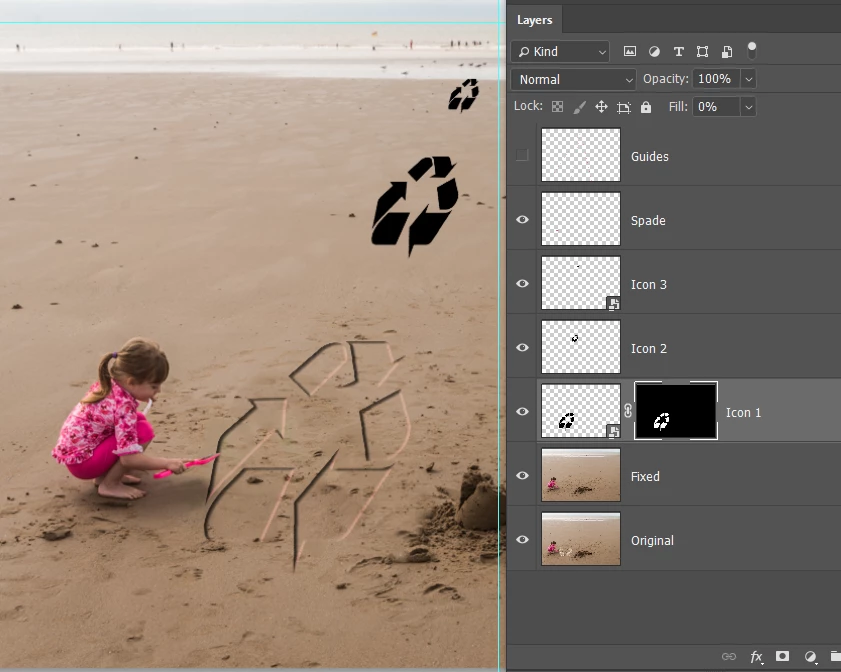Lock transparent pixels icon
The height and width of the screenshot is (672, 841).
[x=557, y=107]
